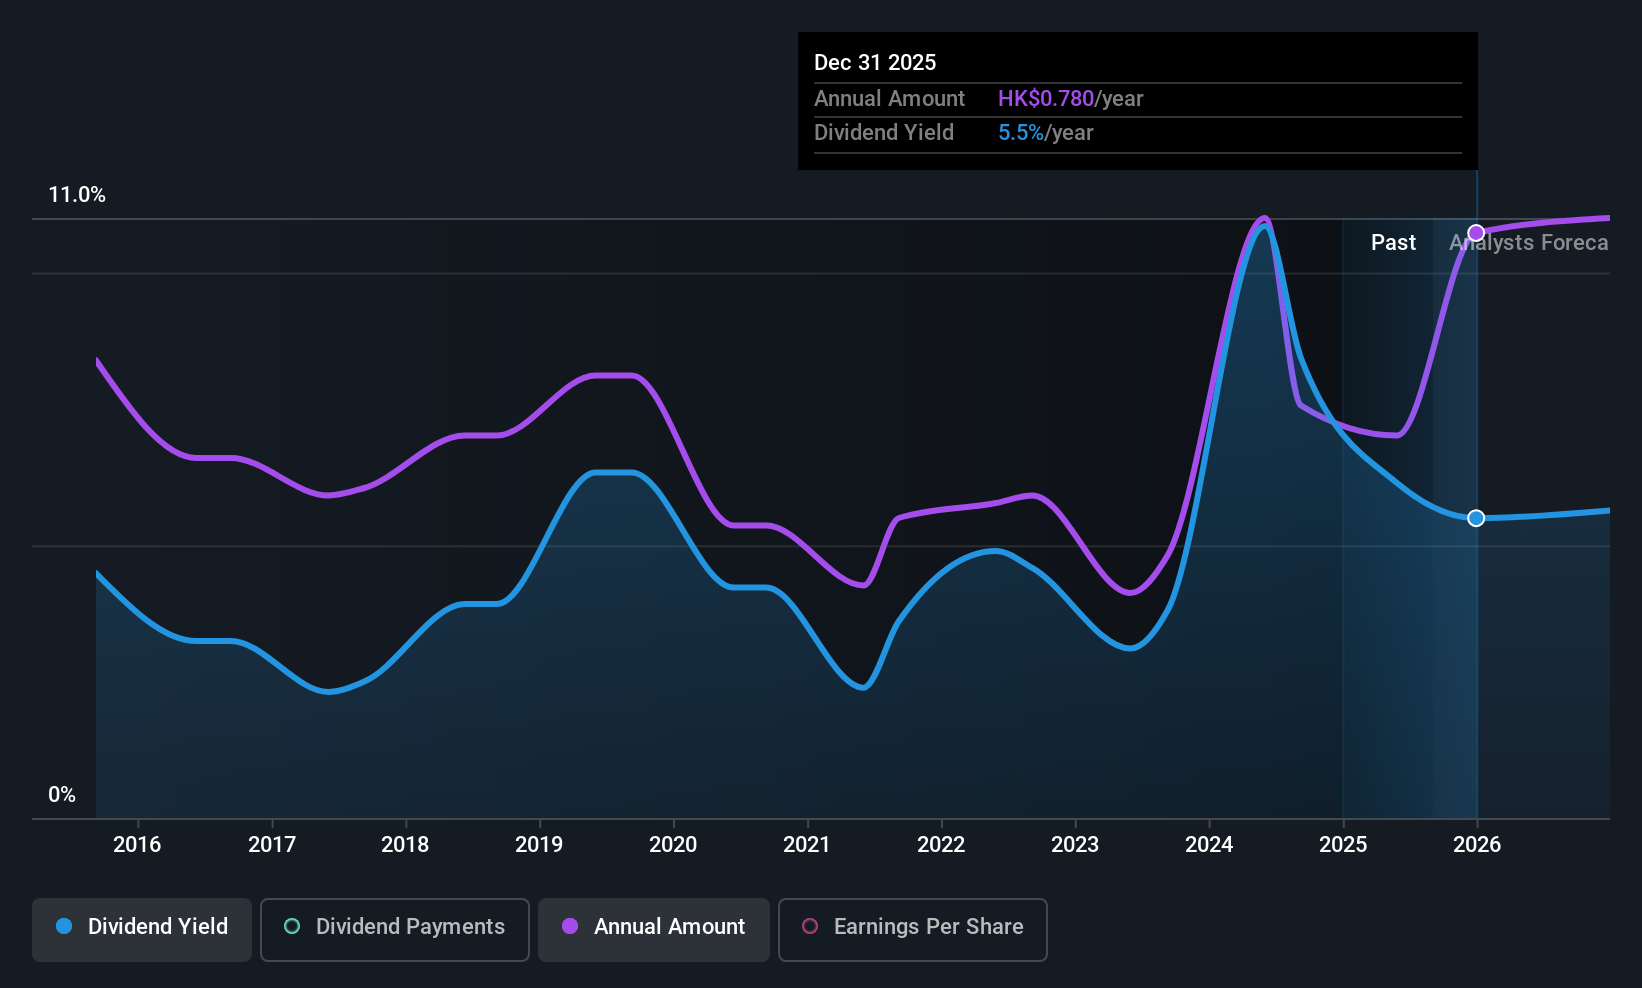Viewport: 1642px width, 988px height.
Task: Click the Past region label
Action: (x=1393, y=242)
